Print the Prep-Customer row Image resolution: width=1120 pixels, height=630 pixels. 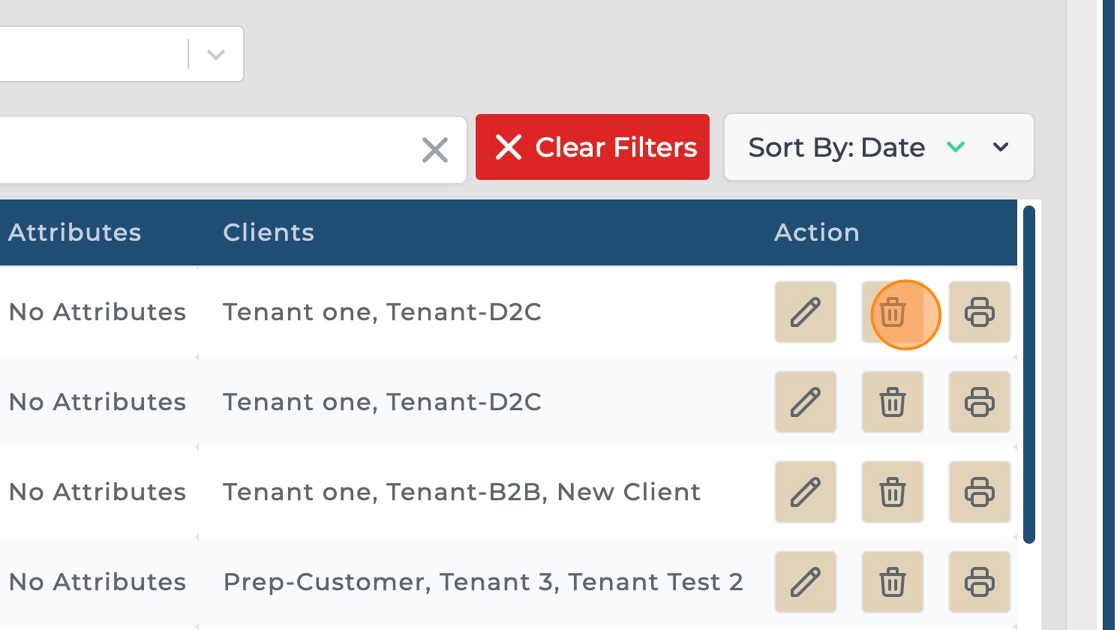(979, 582)
